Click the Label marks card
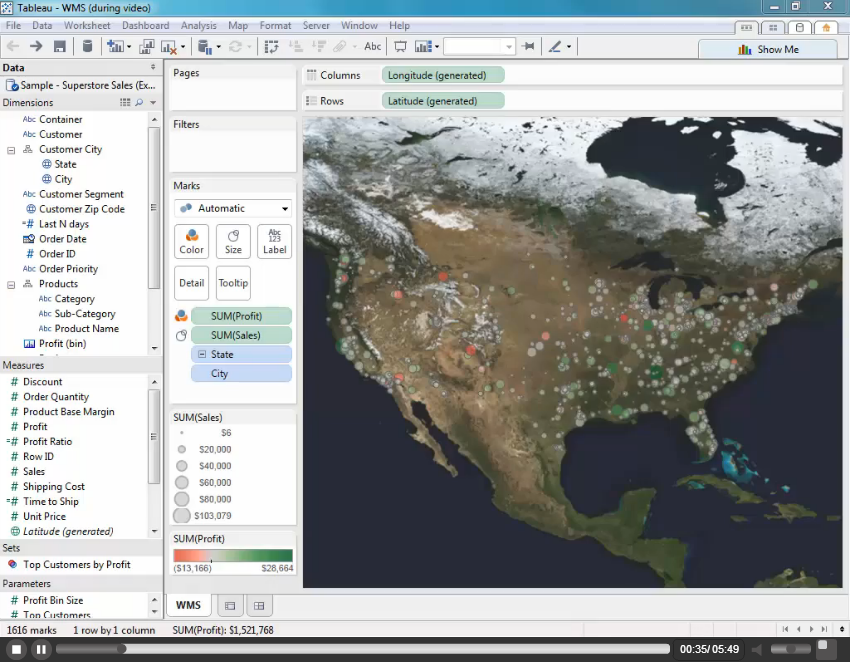This screenshot has width=850, height=662. pos(275,241)
